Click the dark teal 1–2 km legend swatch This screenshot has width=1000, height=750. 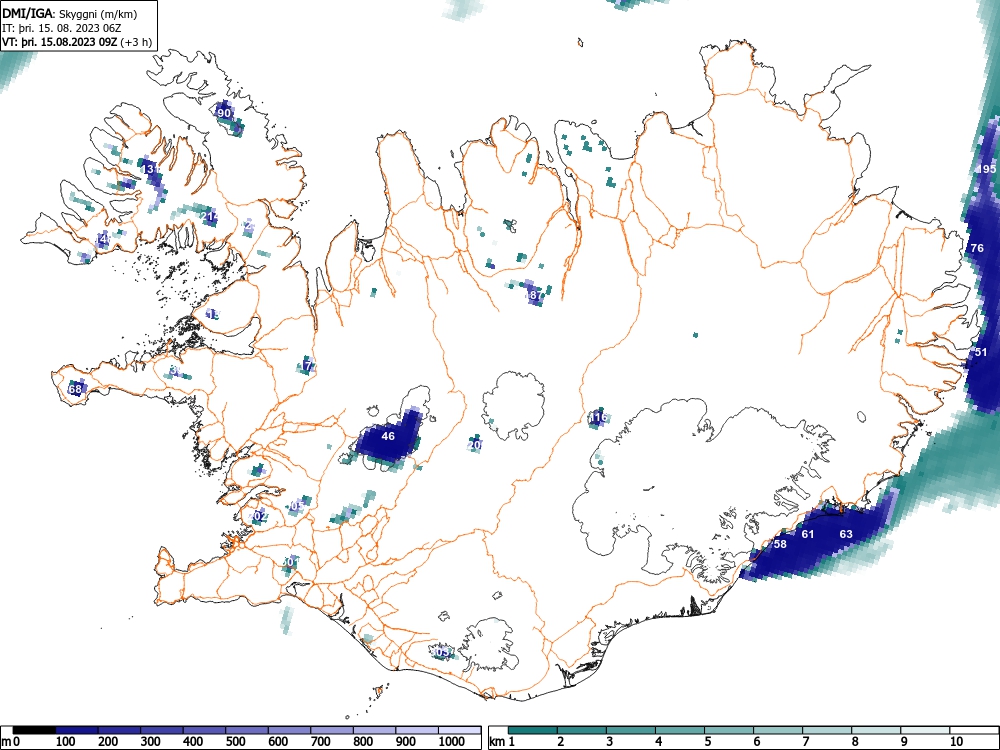pos(533,730)
